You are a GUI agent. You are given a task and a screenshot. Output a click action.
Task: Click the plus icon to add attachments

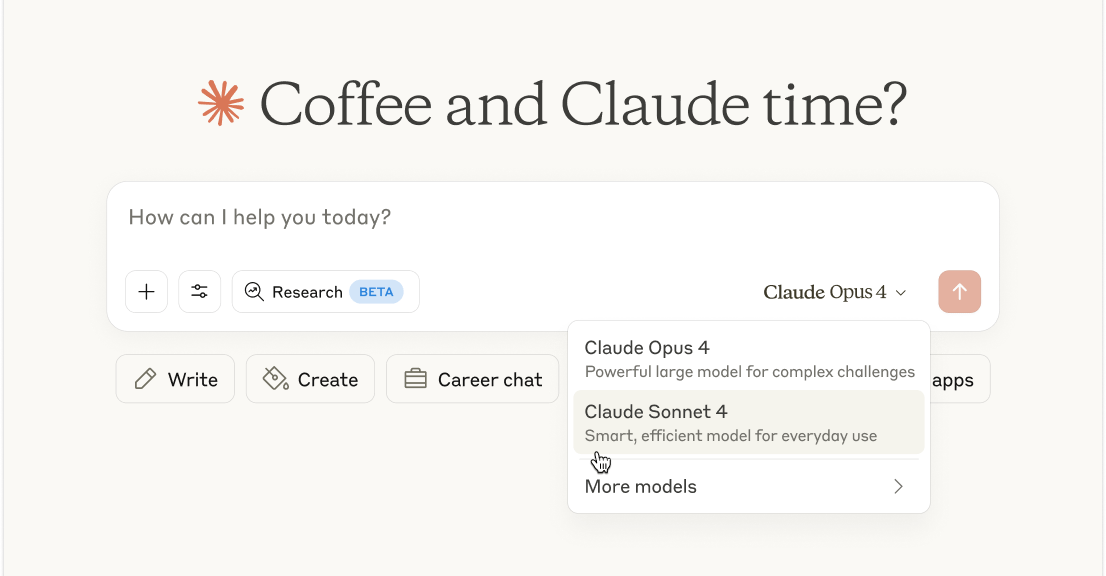click(x=146, y=292)
